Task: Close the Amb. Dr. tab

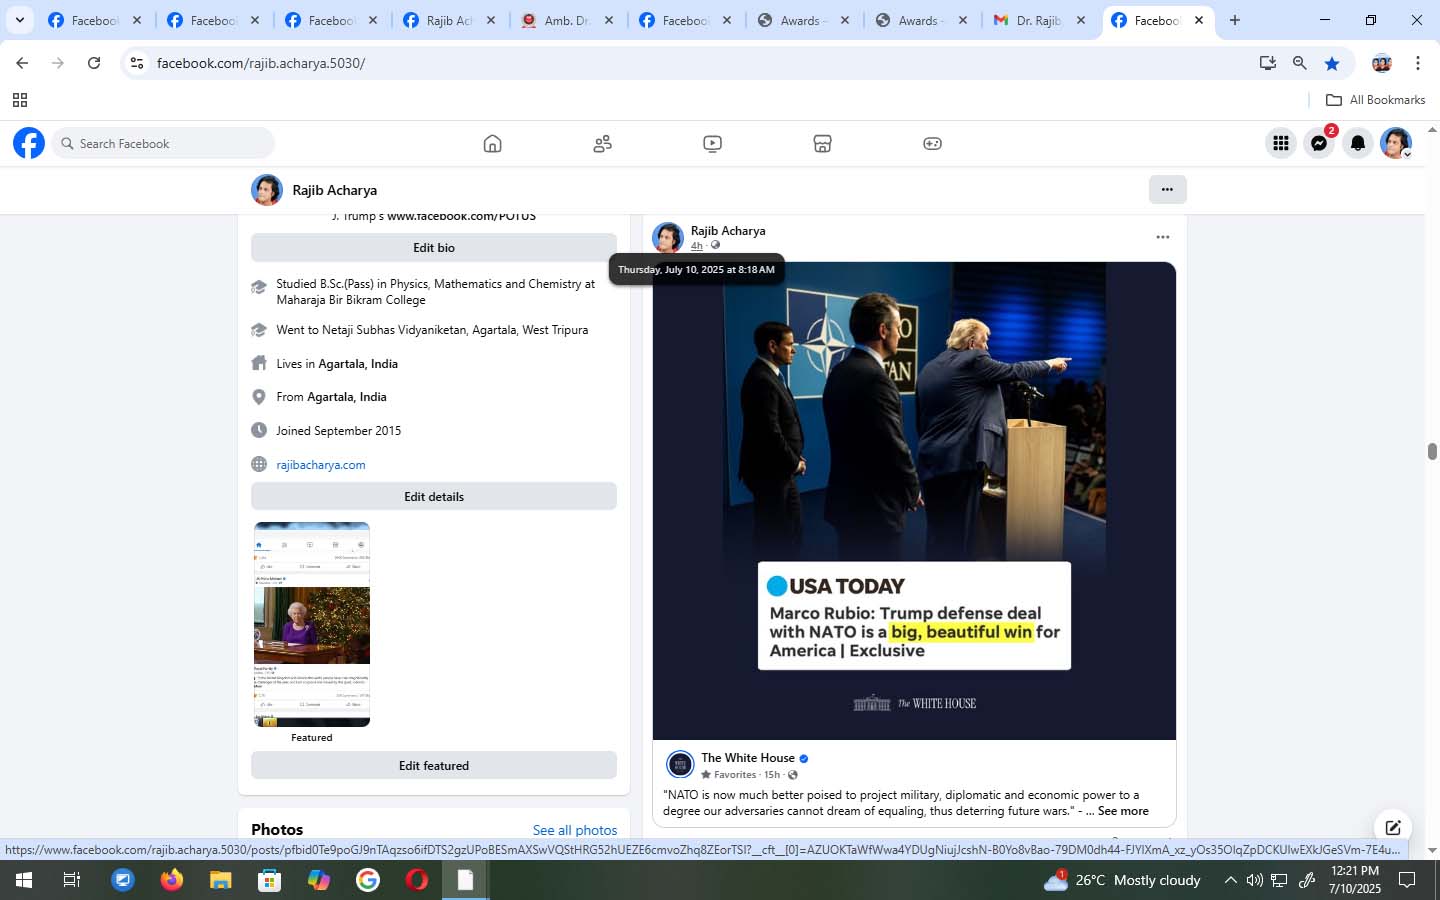Action: [x=609, y=20]
